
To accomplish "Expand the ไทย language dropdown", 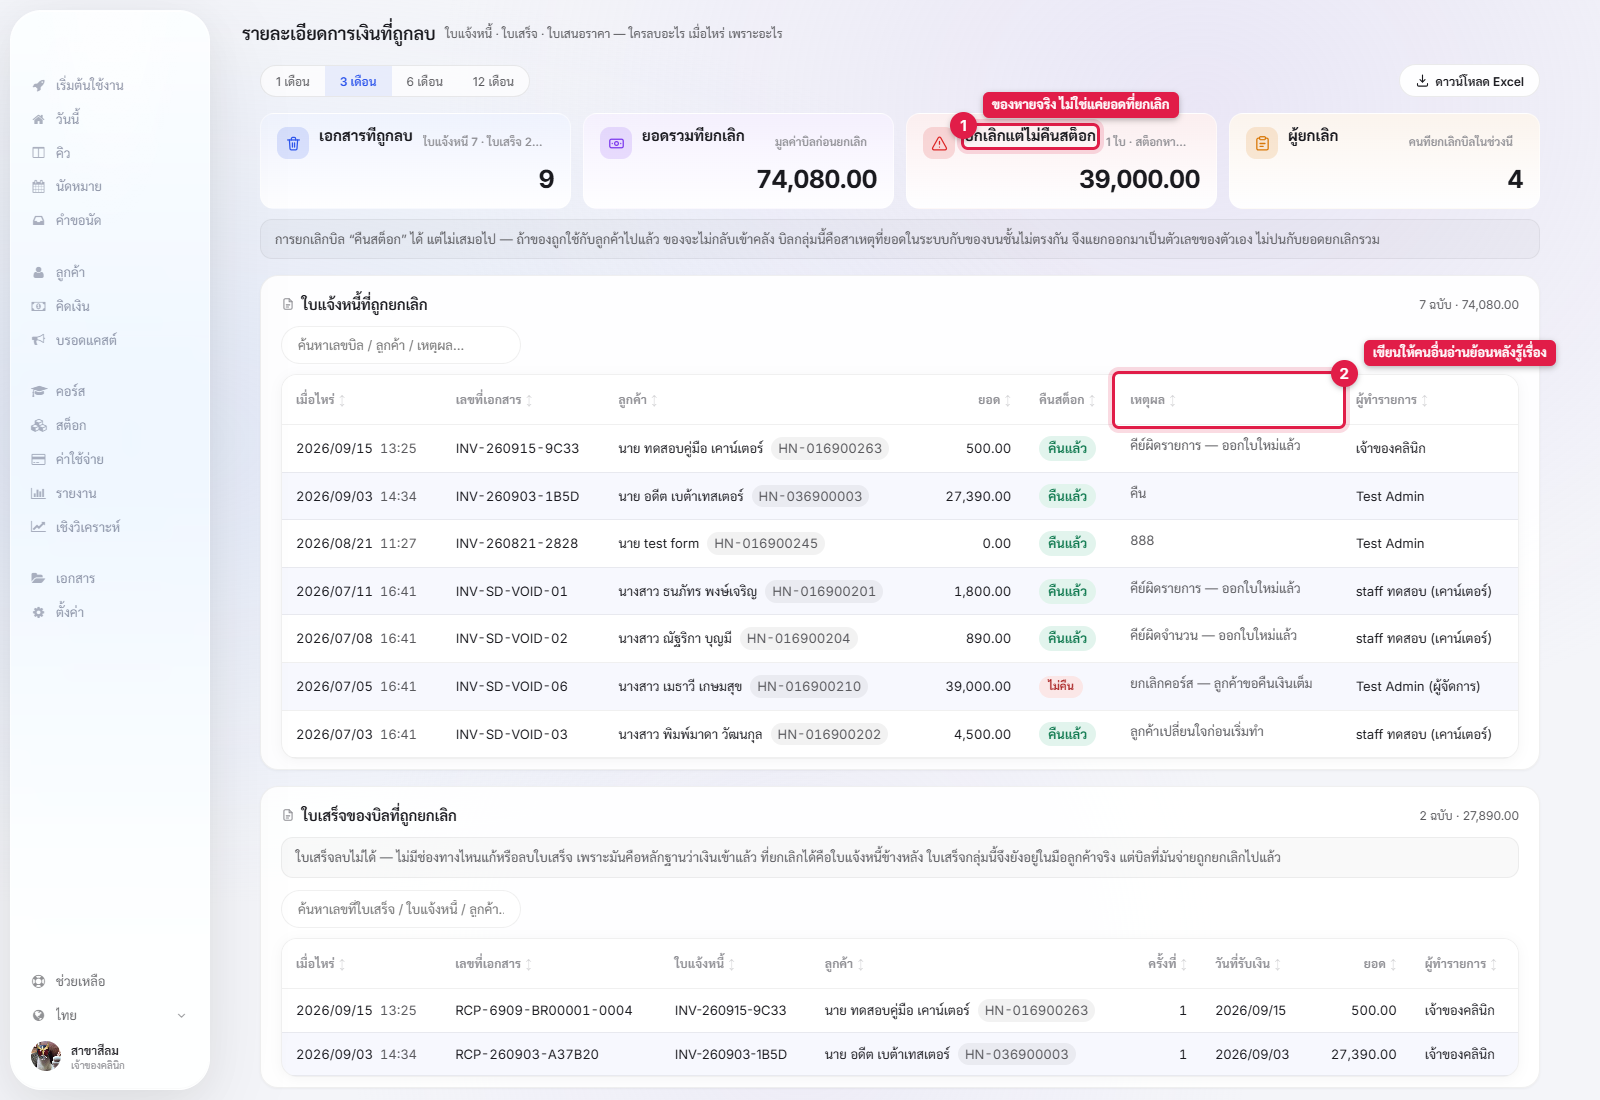I will [x=110, y=1015].
